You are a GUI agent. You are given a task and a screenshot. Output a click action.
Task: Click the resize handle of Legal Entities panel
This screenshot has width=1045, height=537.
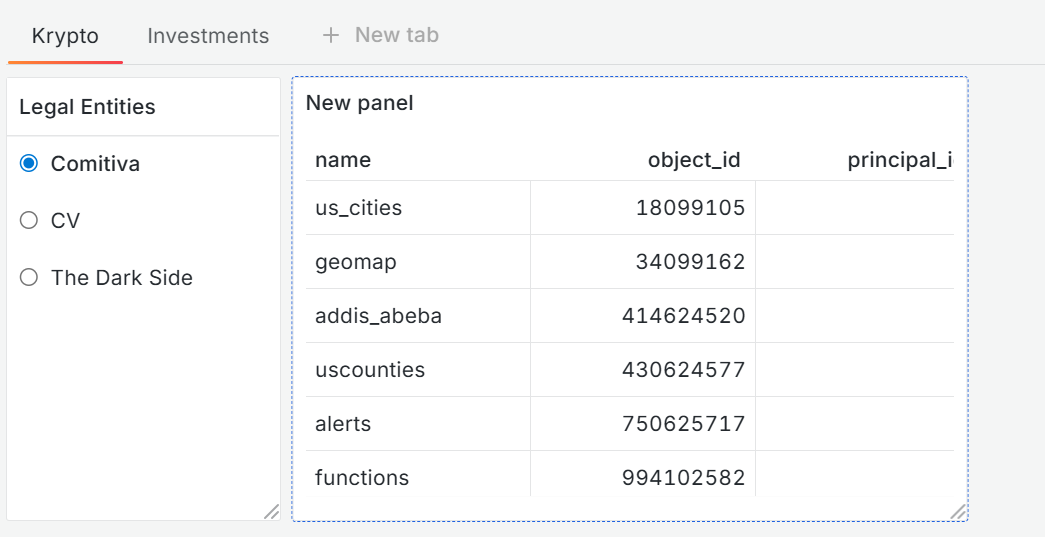click(x=270, y=511)
